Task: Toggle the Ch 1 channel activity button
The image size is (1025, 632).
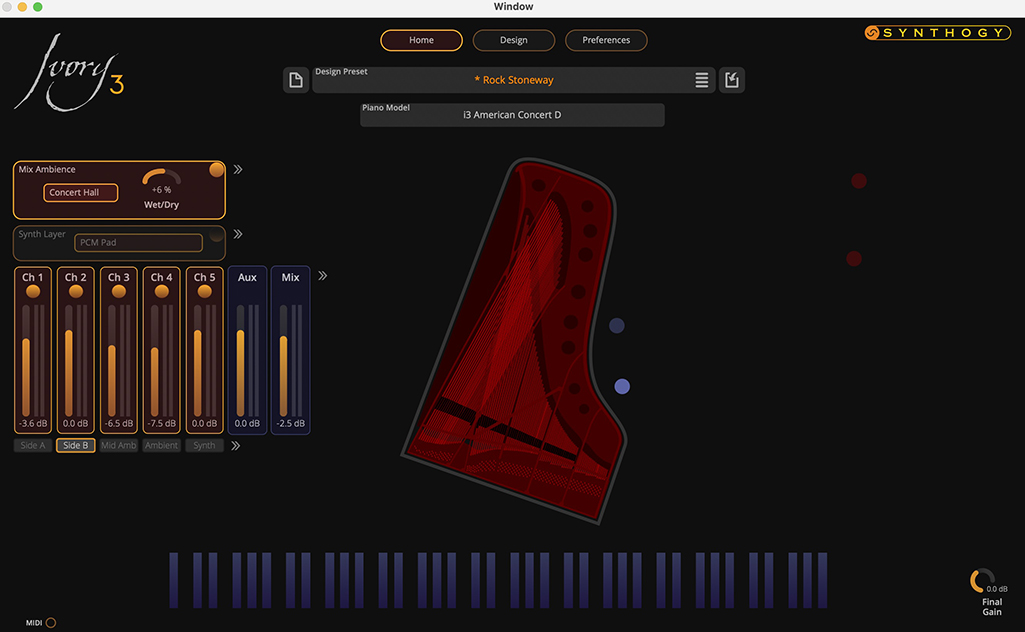Action: point(33,290)
